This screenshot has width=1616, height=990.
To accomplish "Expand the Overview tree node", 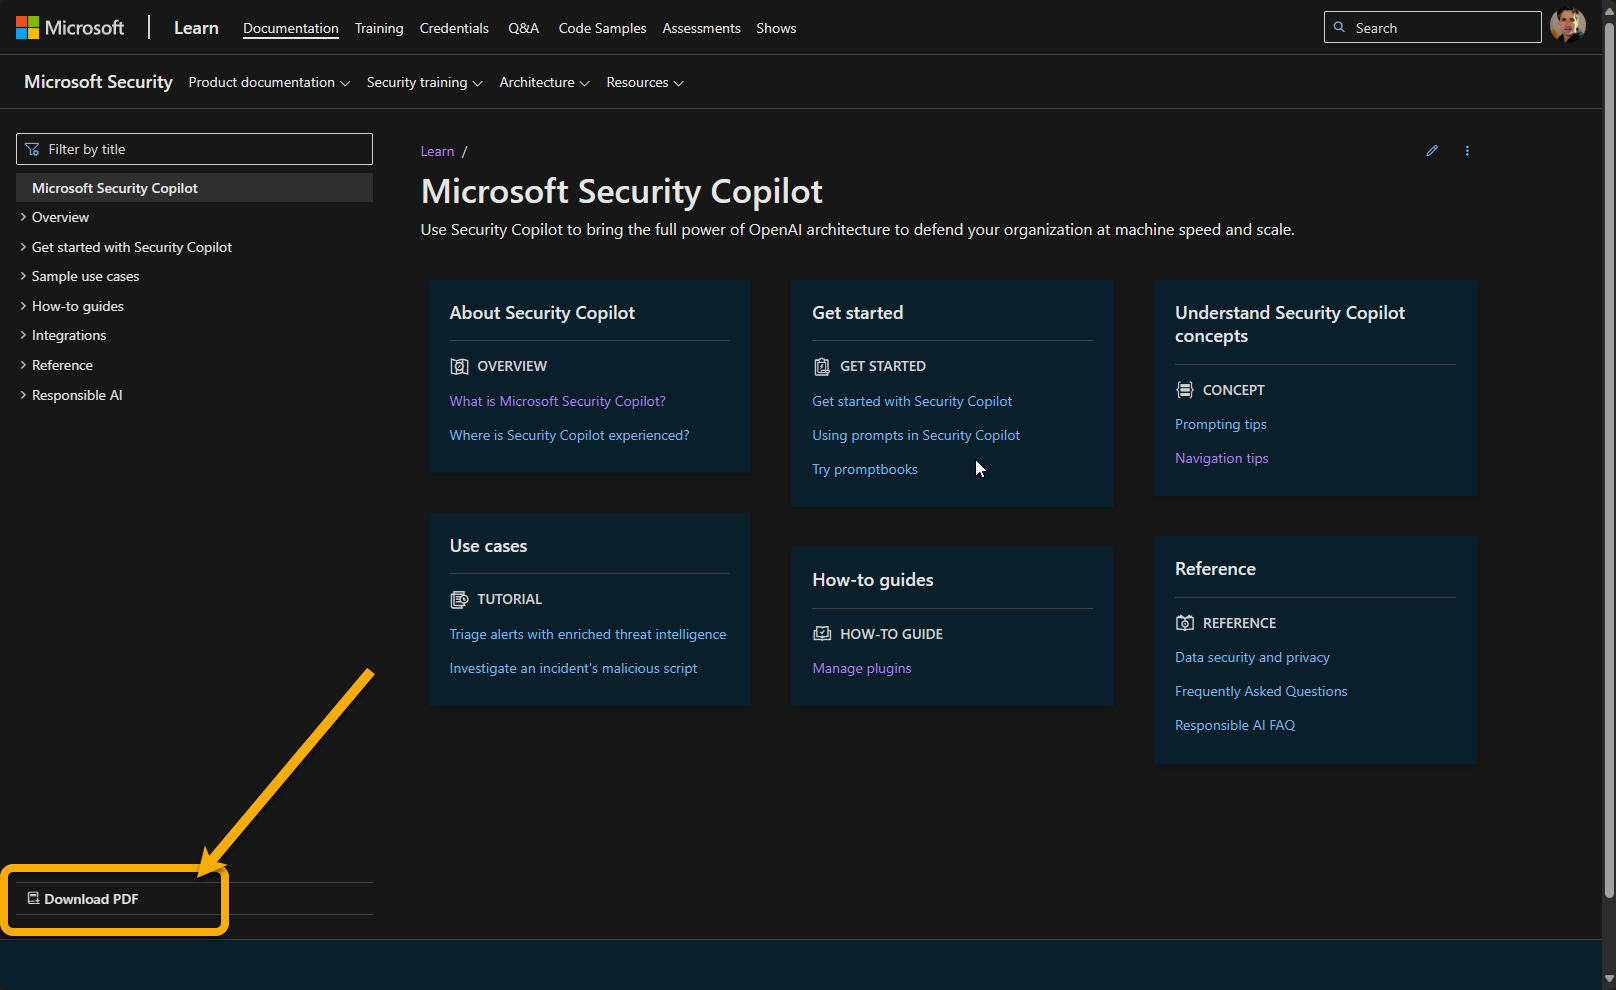I will (23, 217).
